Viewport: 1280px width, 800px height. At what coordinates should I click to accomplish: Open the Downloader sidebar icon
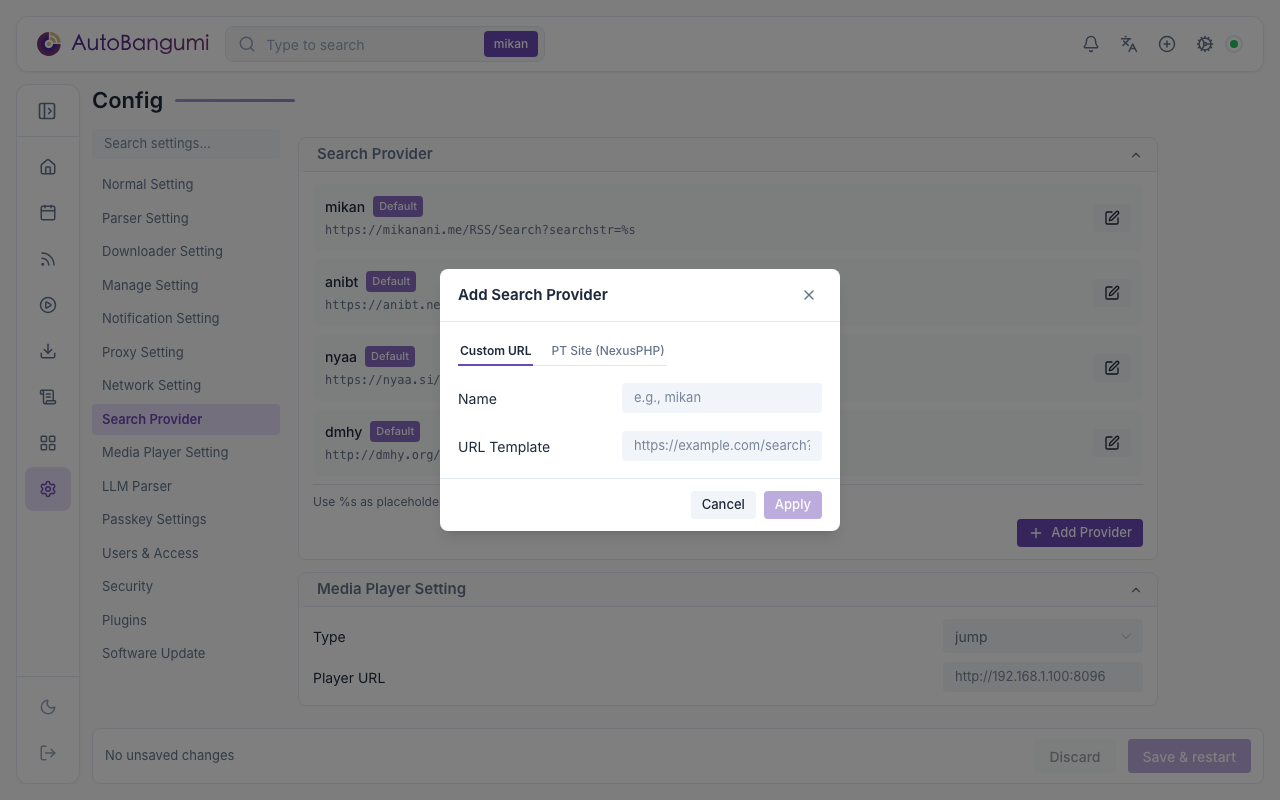coord(48,351)
